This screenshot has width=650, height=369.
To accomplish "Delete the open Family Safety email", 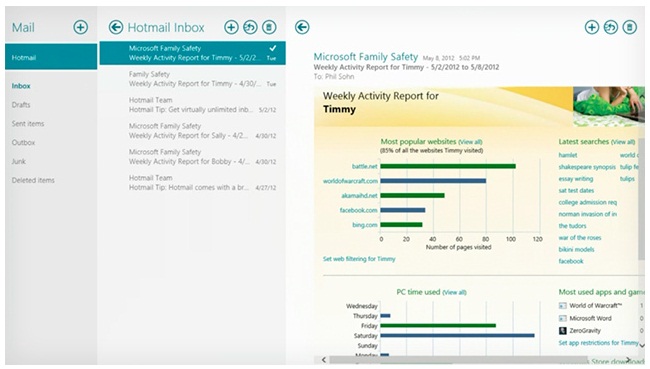I will (629, 27).
